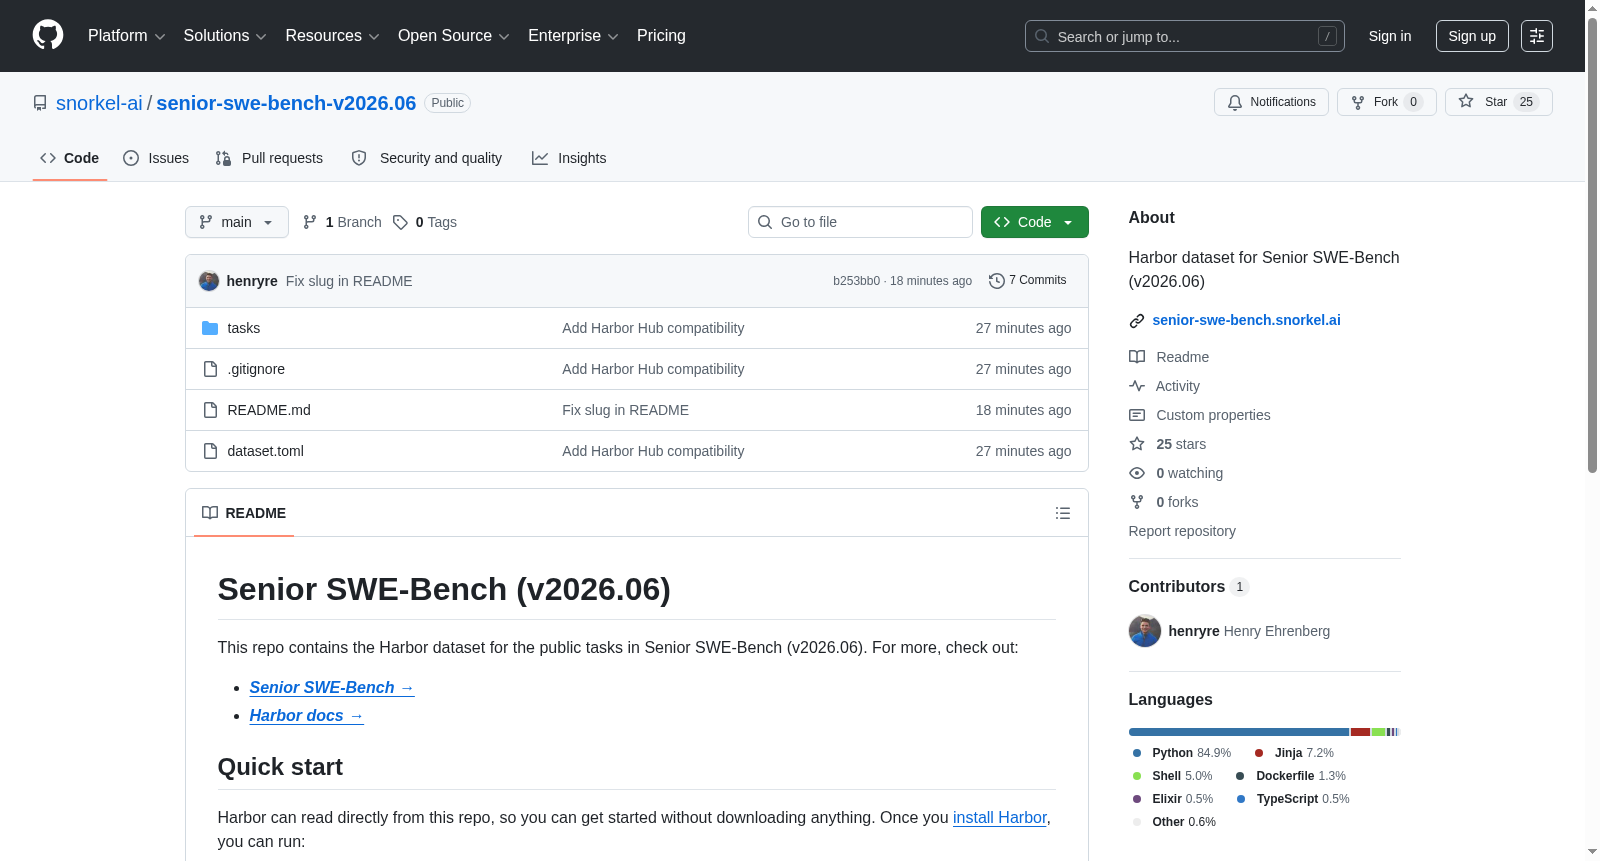View the 7 Commits history

(1027, 281)
